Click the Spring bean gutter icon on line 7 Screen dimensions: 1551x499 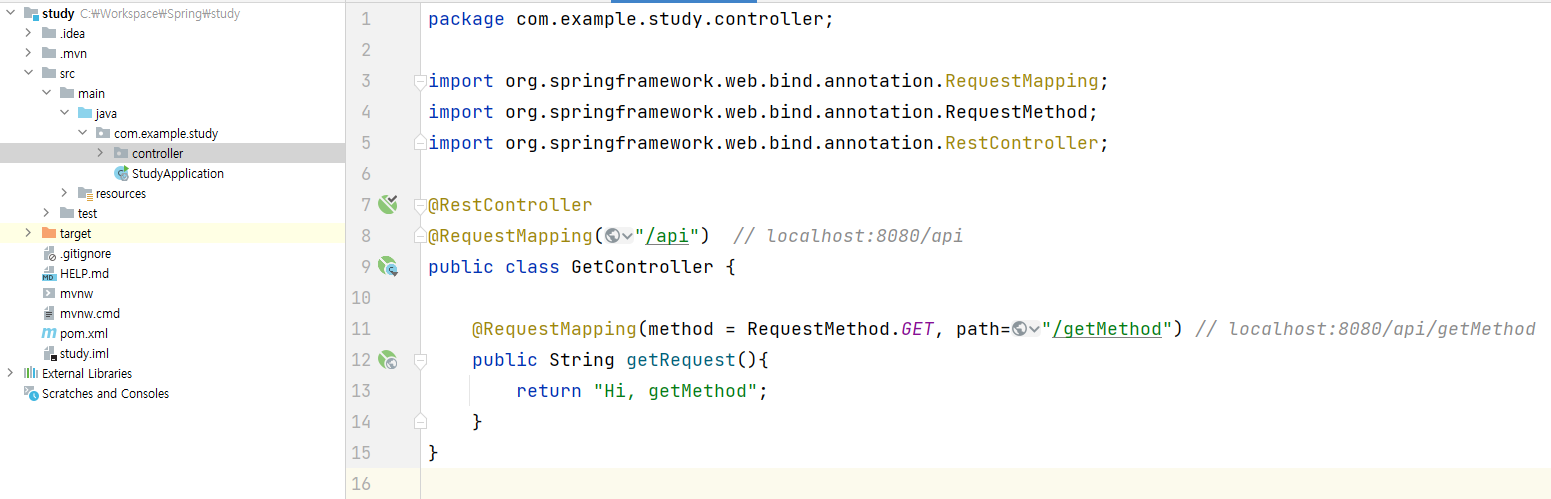click(389, 204)
